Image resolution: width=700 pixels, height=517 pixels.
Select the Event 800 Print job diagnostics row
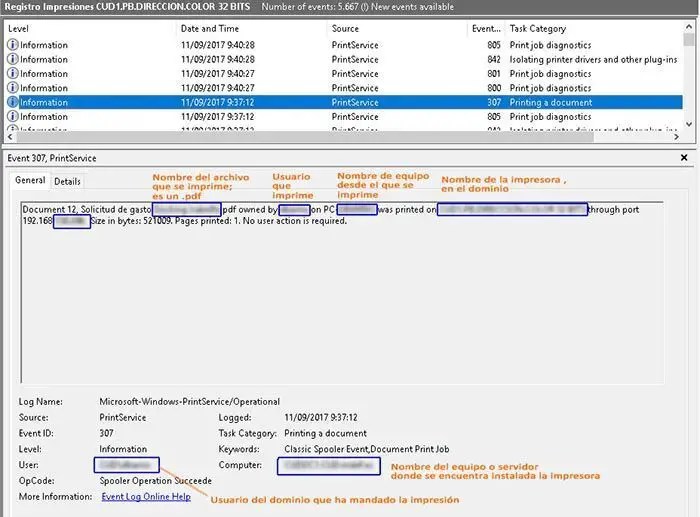click(x=344, y=88)
